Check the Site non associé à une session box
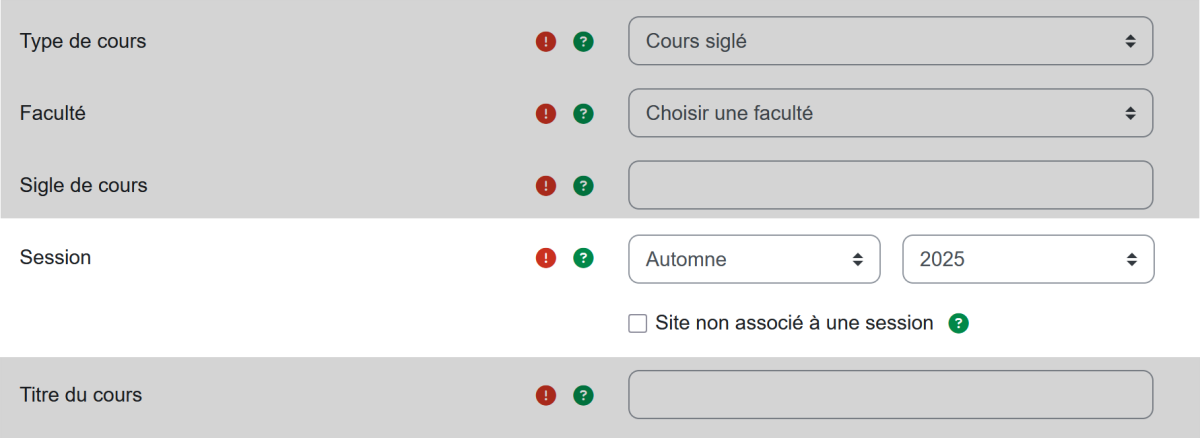This screenshot has width=1200, height=438. 637,324
